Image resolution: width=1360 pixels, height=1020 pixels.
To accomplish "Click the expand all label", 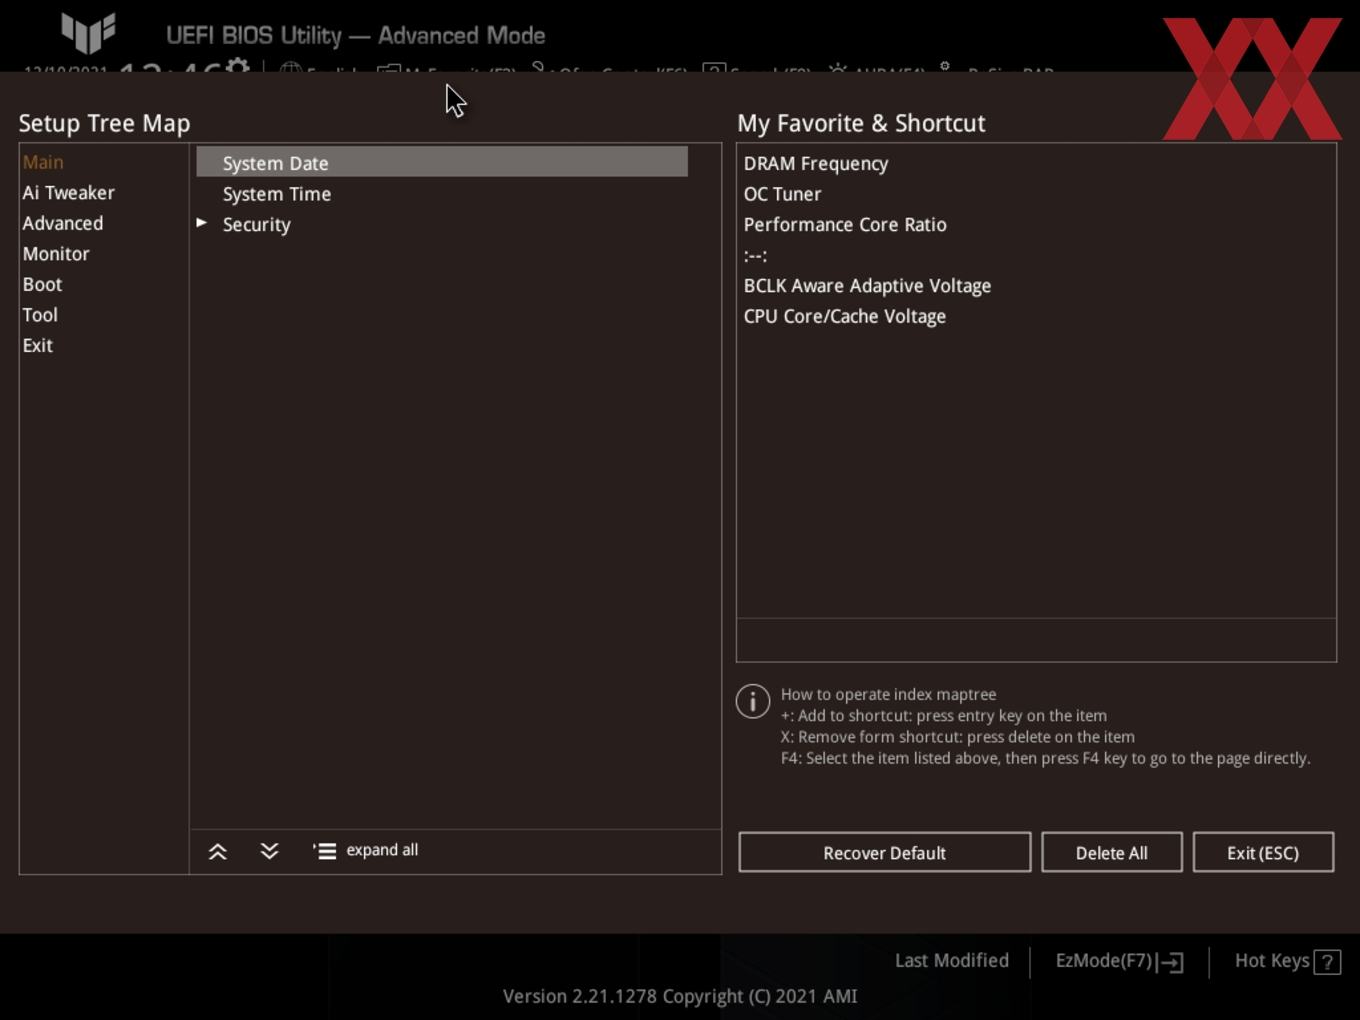I will point(382,850).
